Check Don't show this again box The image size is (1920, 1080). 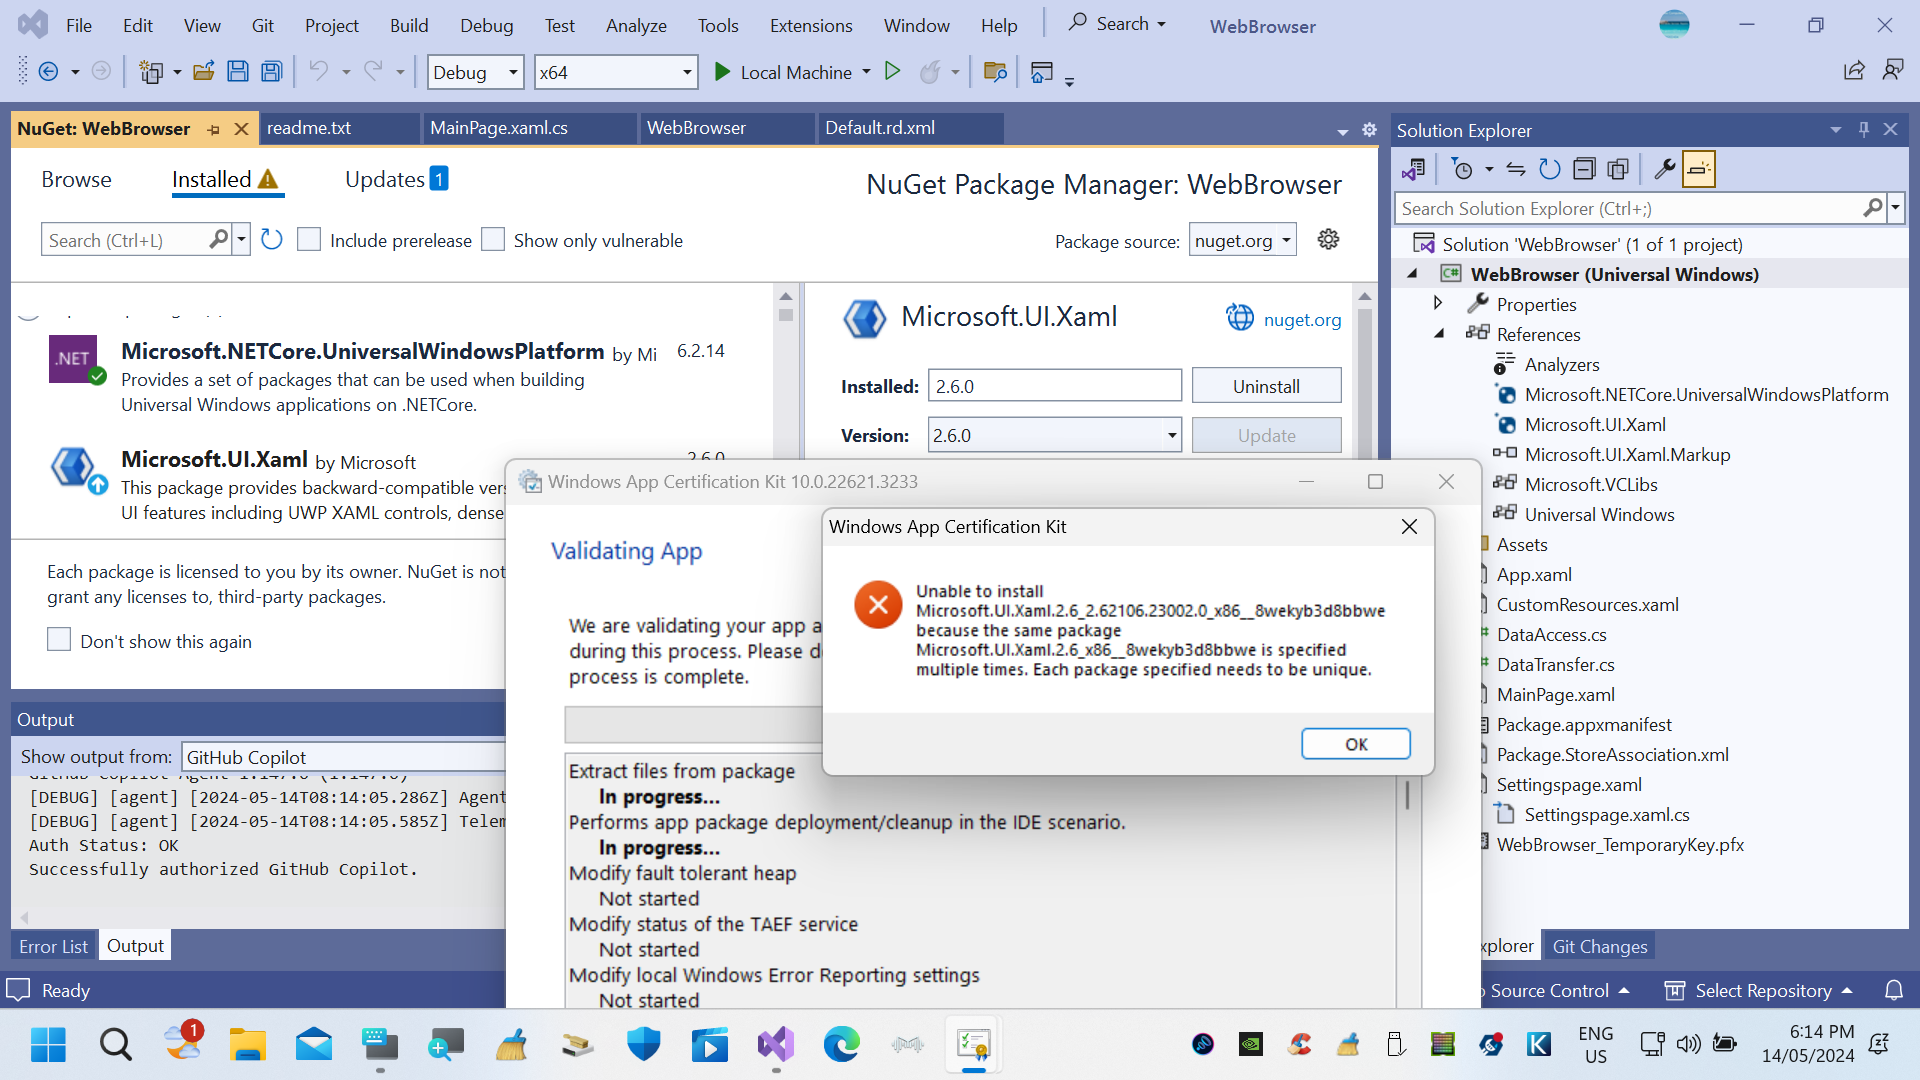59,640
